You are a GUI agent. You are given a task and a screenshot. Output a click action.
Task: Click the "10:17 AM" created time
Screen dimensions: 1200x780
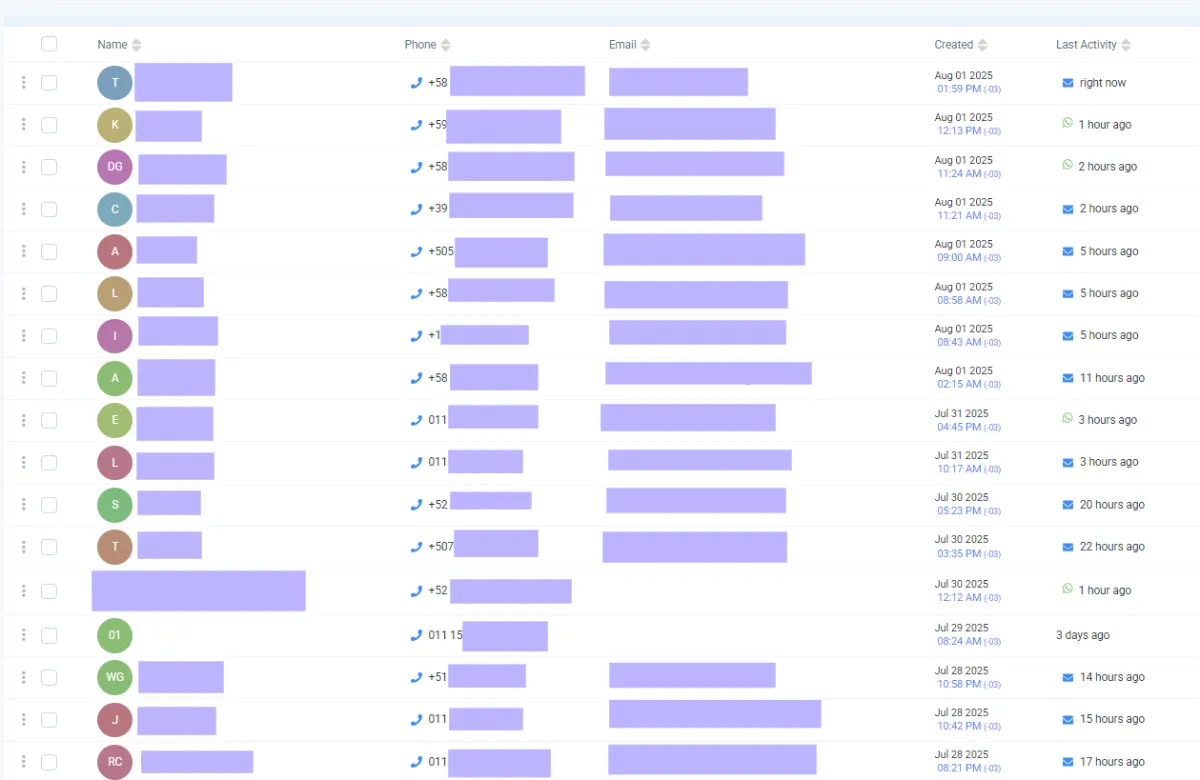point(959,469)
